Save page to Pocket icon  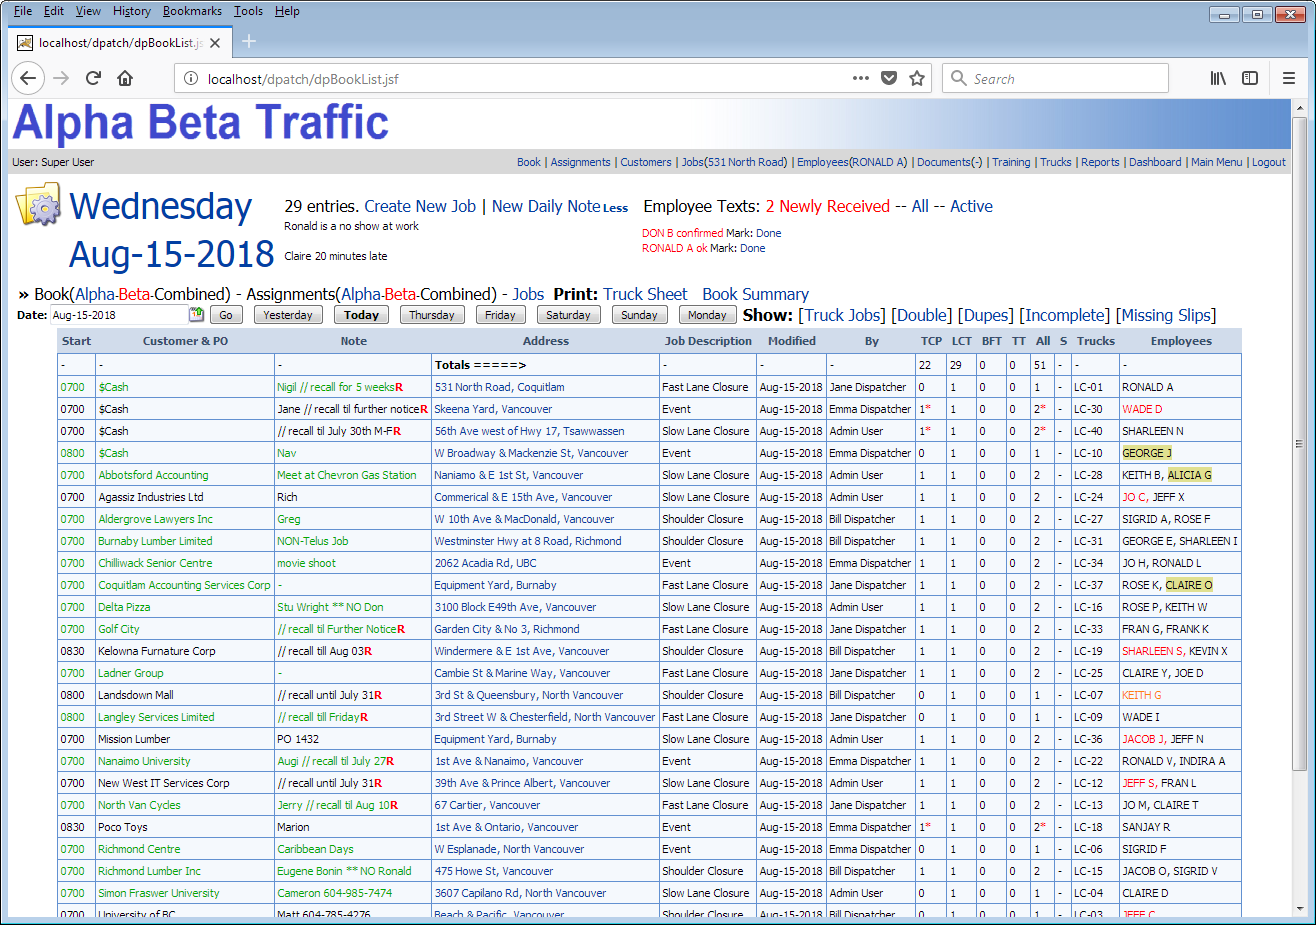click(x=888, y=78)
